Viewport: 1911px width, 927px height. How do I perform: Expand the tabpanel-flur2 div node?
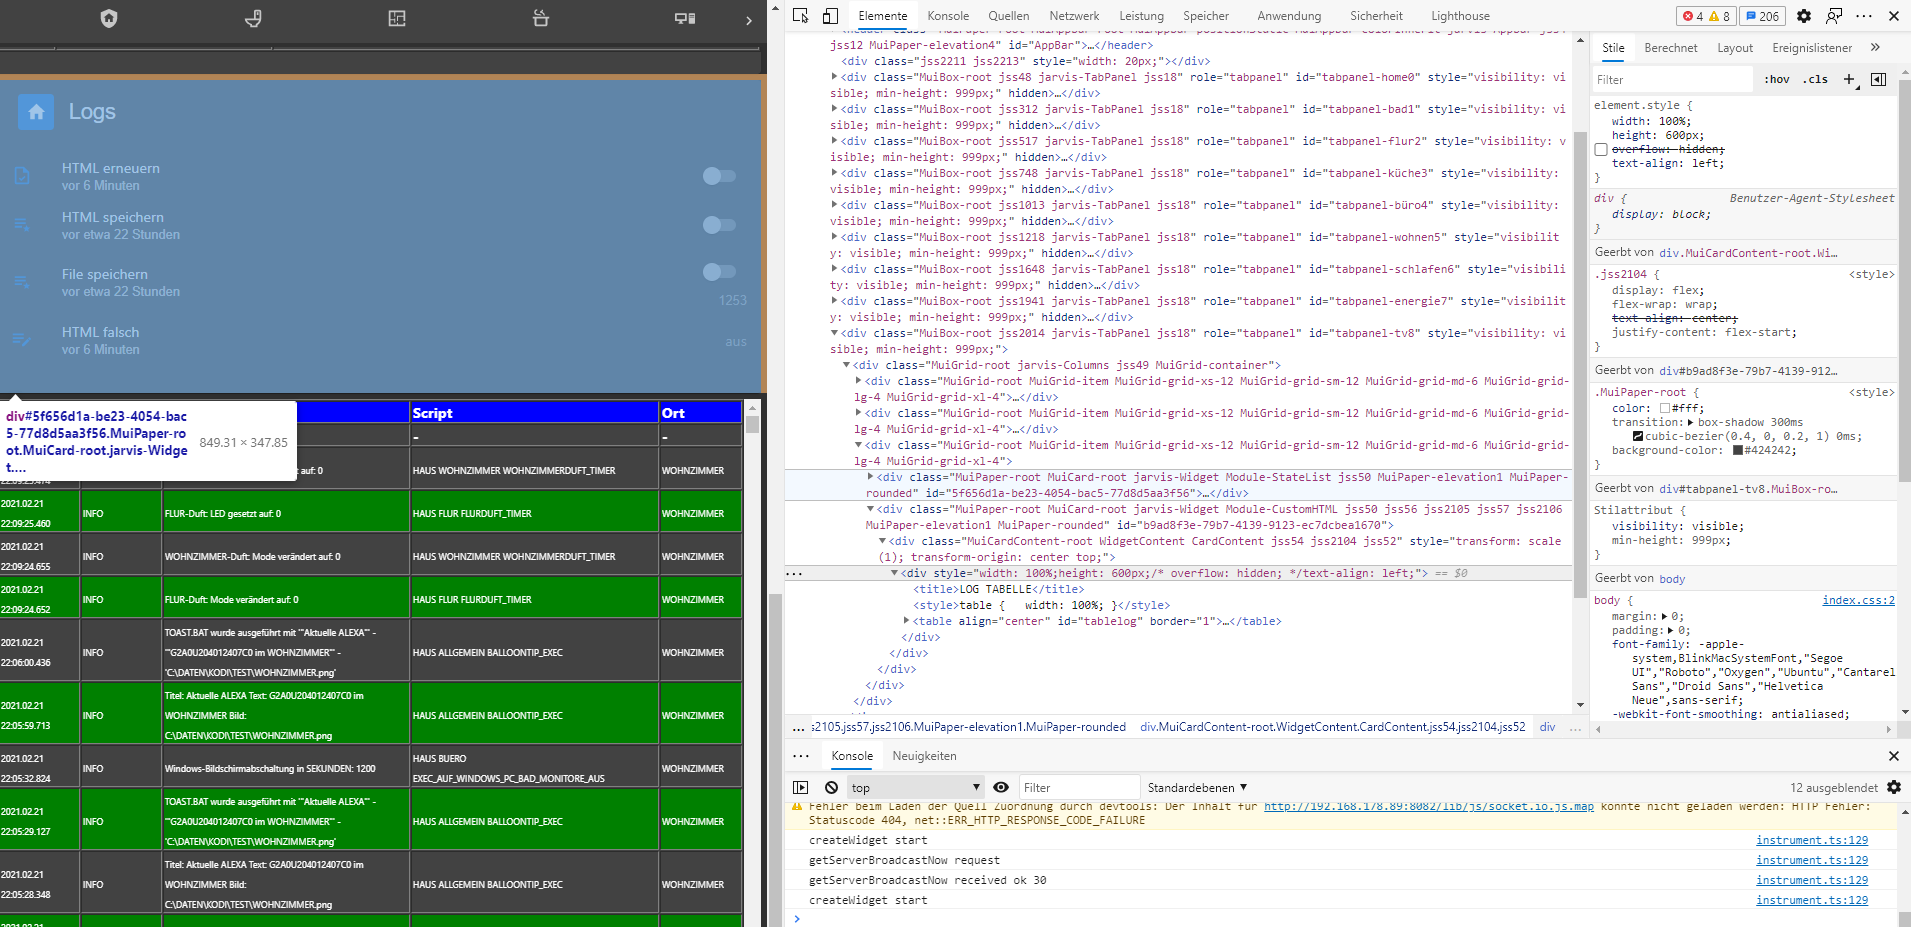click(x=835, y=141)
